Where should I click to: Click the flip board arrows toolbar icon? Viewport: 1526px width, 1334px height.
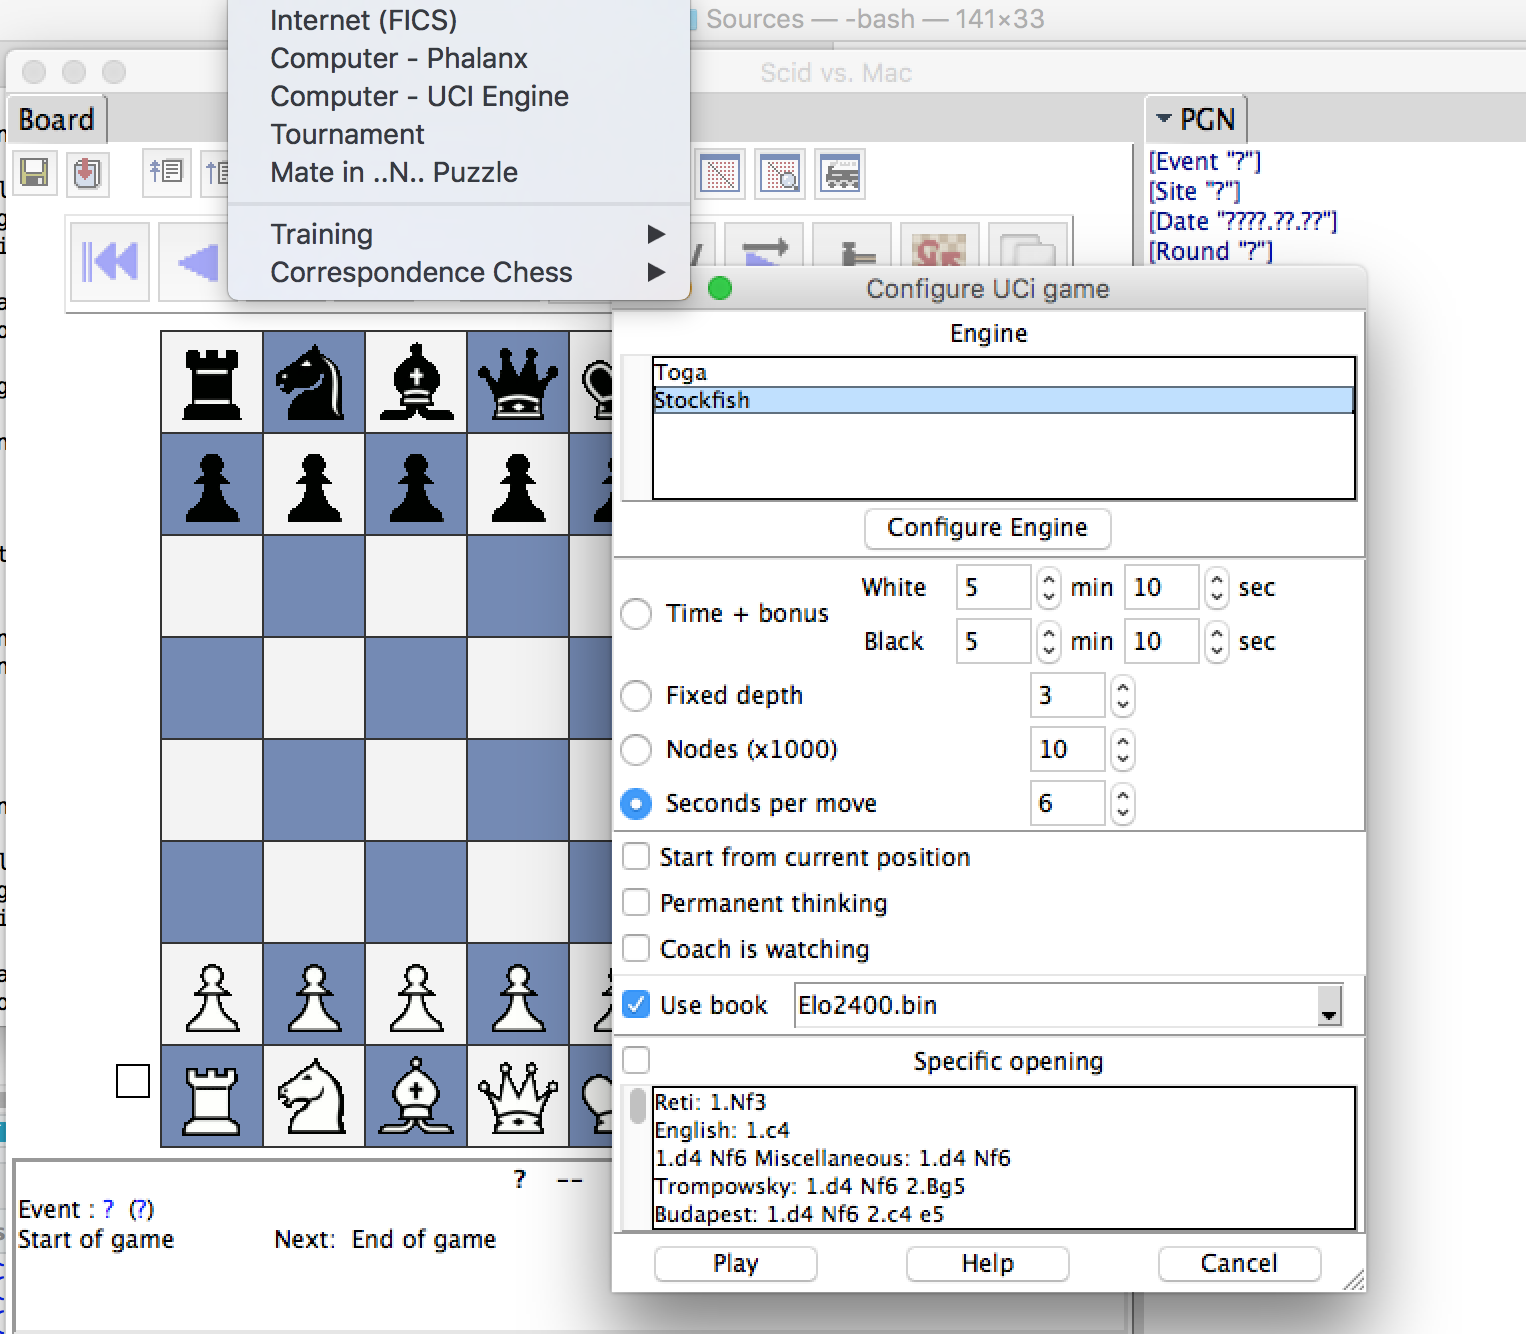[x=765, y=247]
